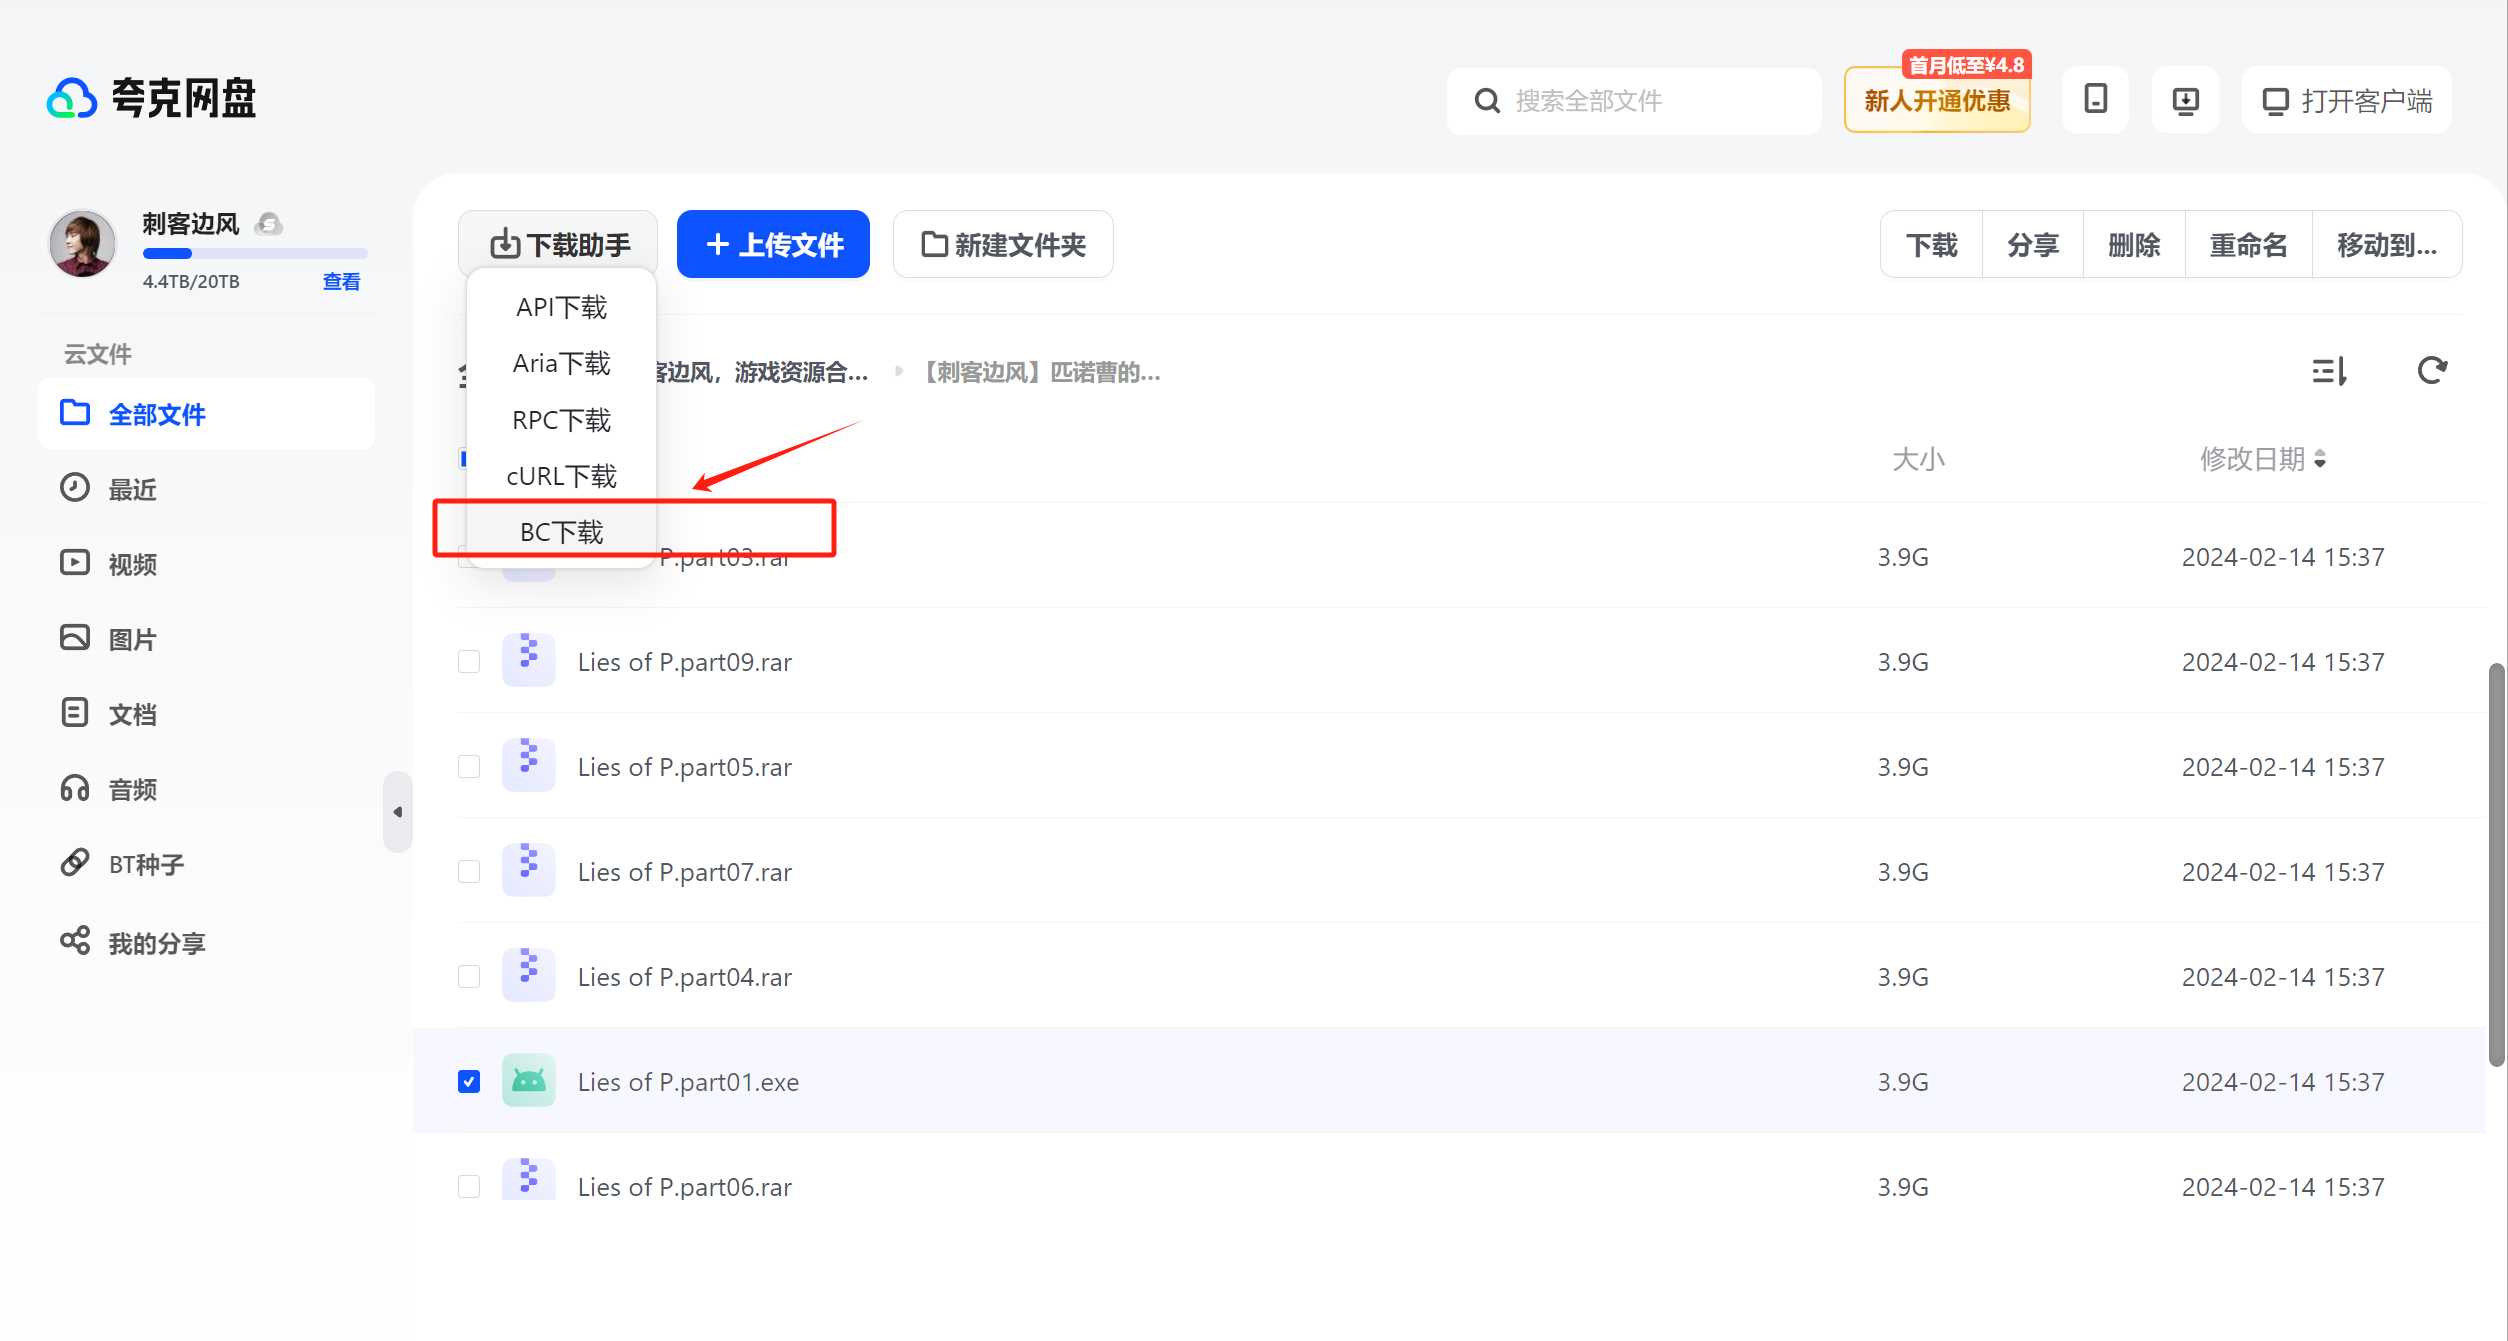2508x1341 pixels.
Task: Click 下载 in action toolbar
Action: (x=1931, y=245)
